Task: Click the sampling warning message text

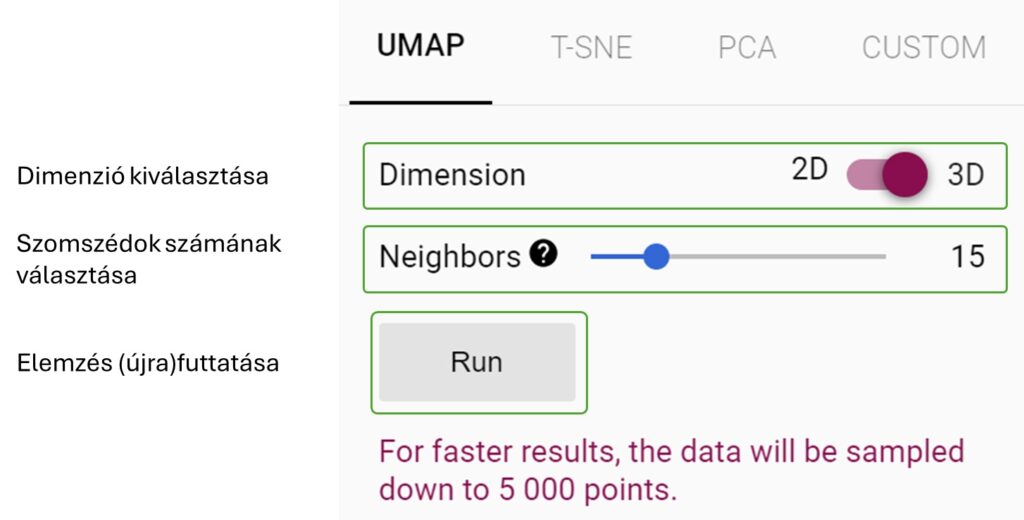Action: (x=671, y=470)
